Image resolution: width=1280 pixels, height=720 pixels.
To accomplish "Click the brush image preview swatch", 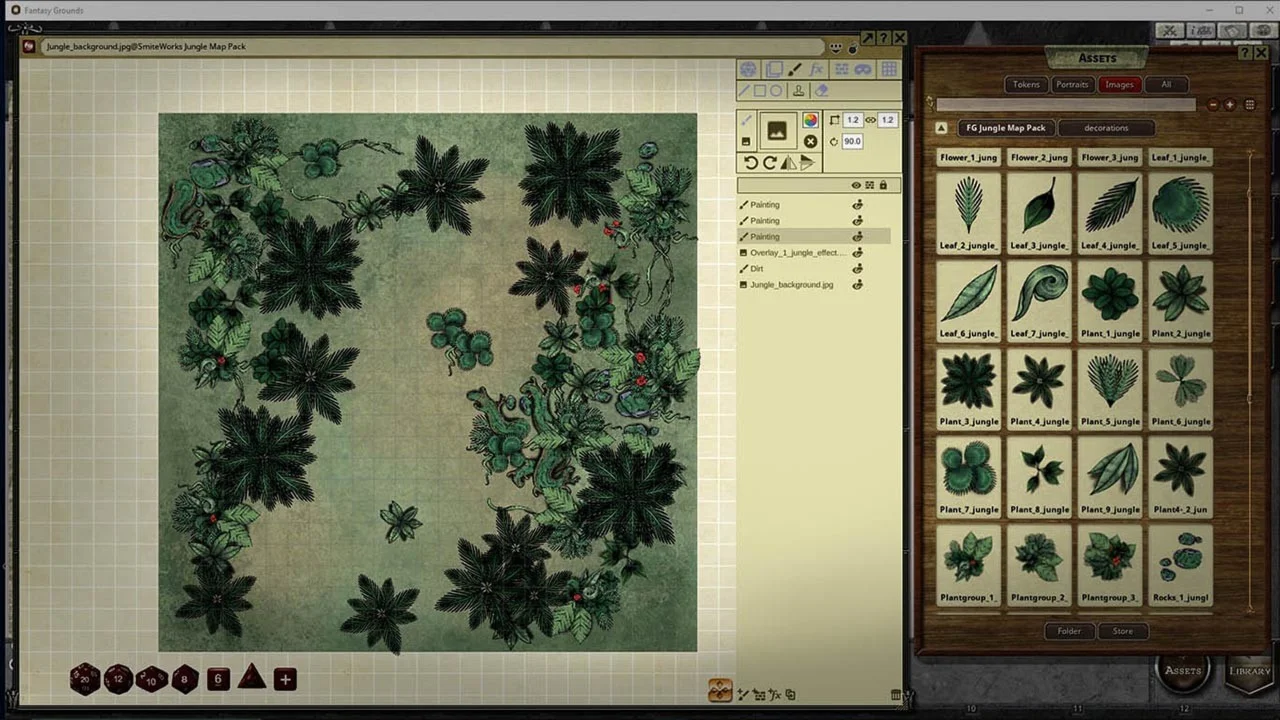I will (x=776, y=130).
